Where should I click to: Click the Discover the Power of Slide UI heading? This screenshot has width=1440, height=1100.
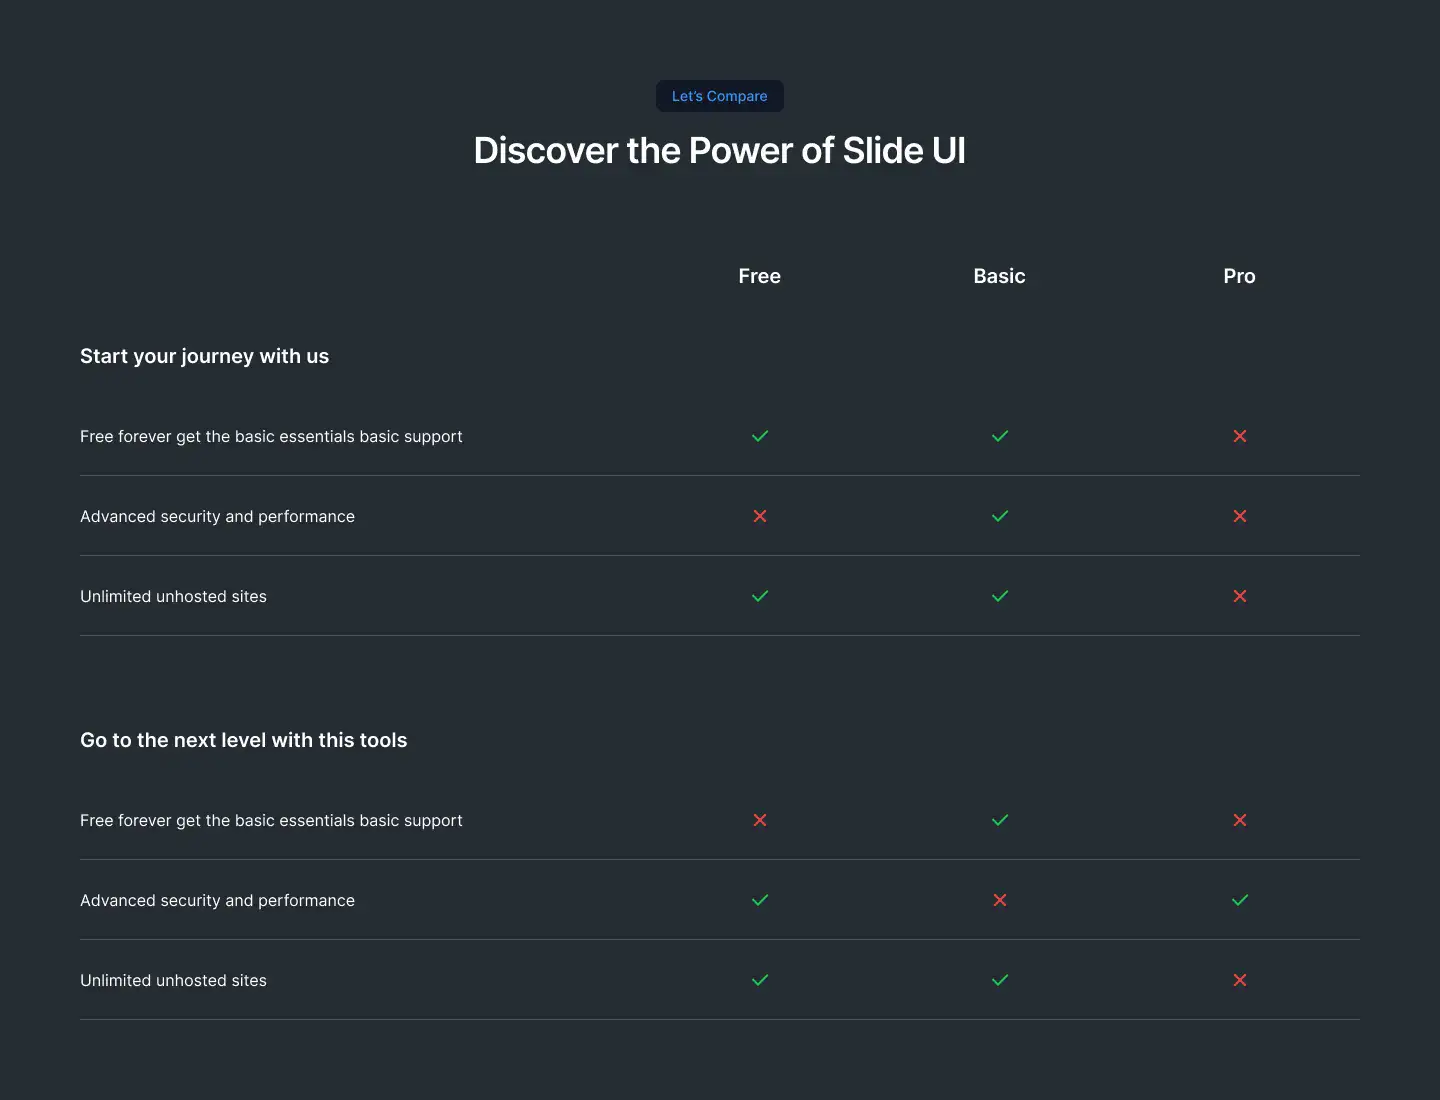pos(720,151)
